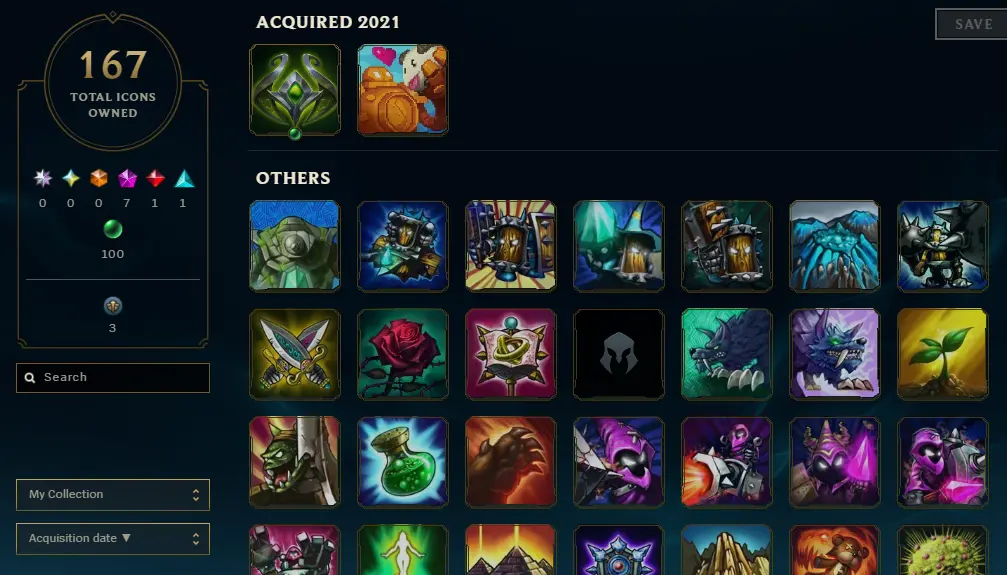Screen dimensions: 1007x575
Task: Select the crossed daggers icon
Action: 295,354
